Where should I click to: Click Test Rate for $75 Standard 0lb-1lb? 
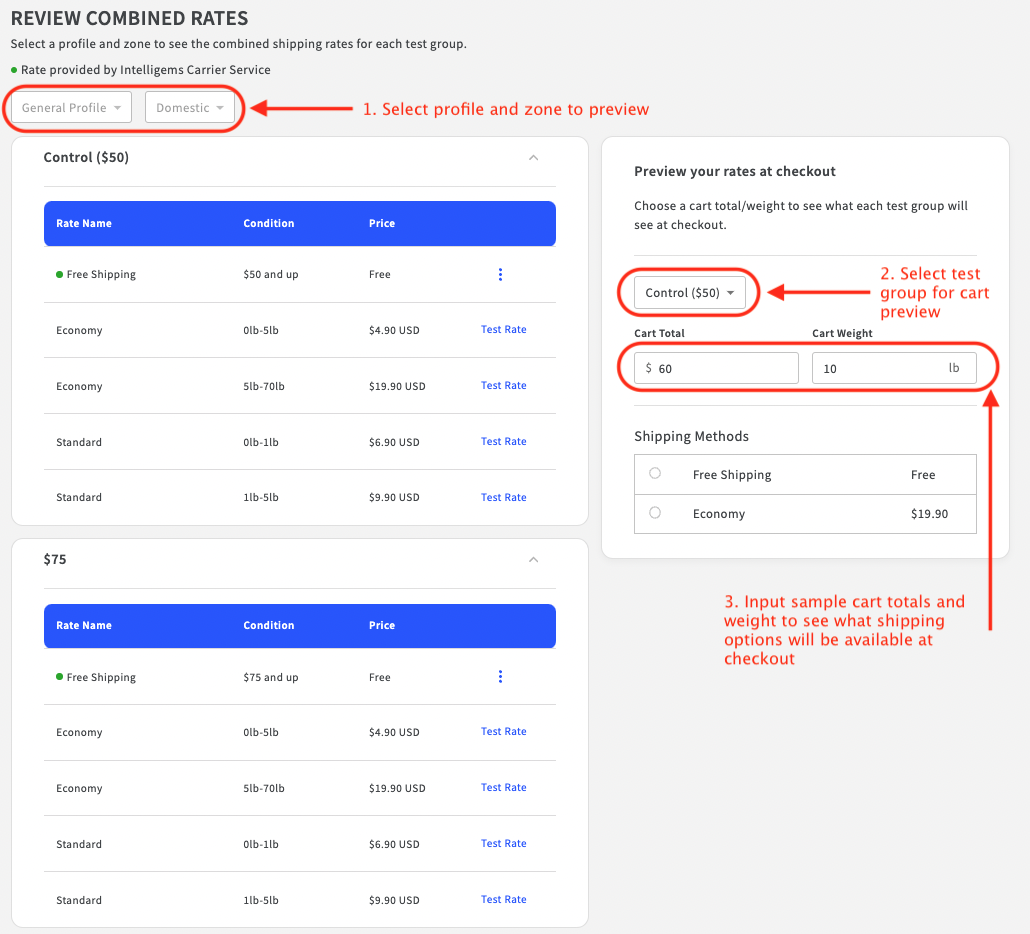[503, 844]
